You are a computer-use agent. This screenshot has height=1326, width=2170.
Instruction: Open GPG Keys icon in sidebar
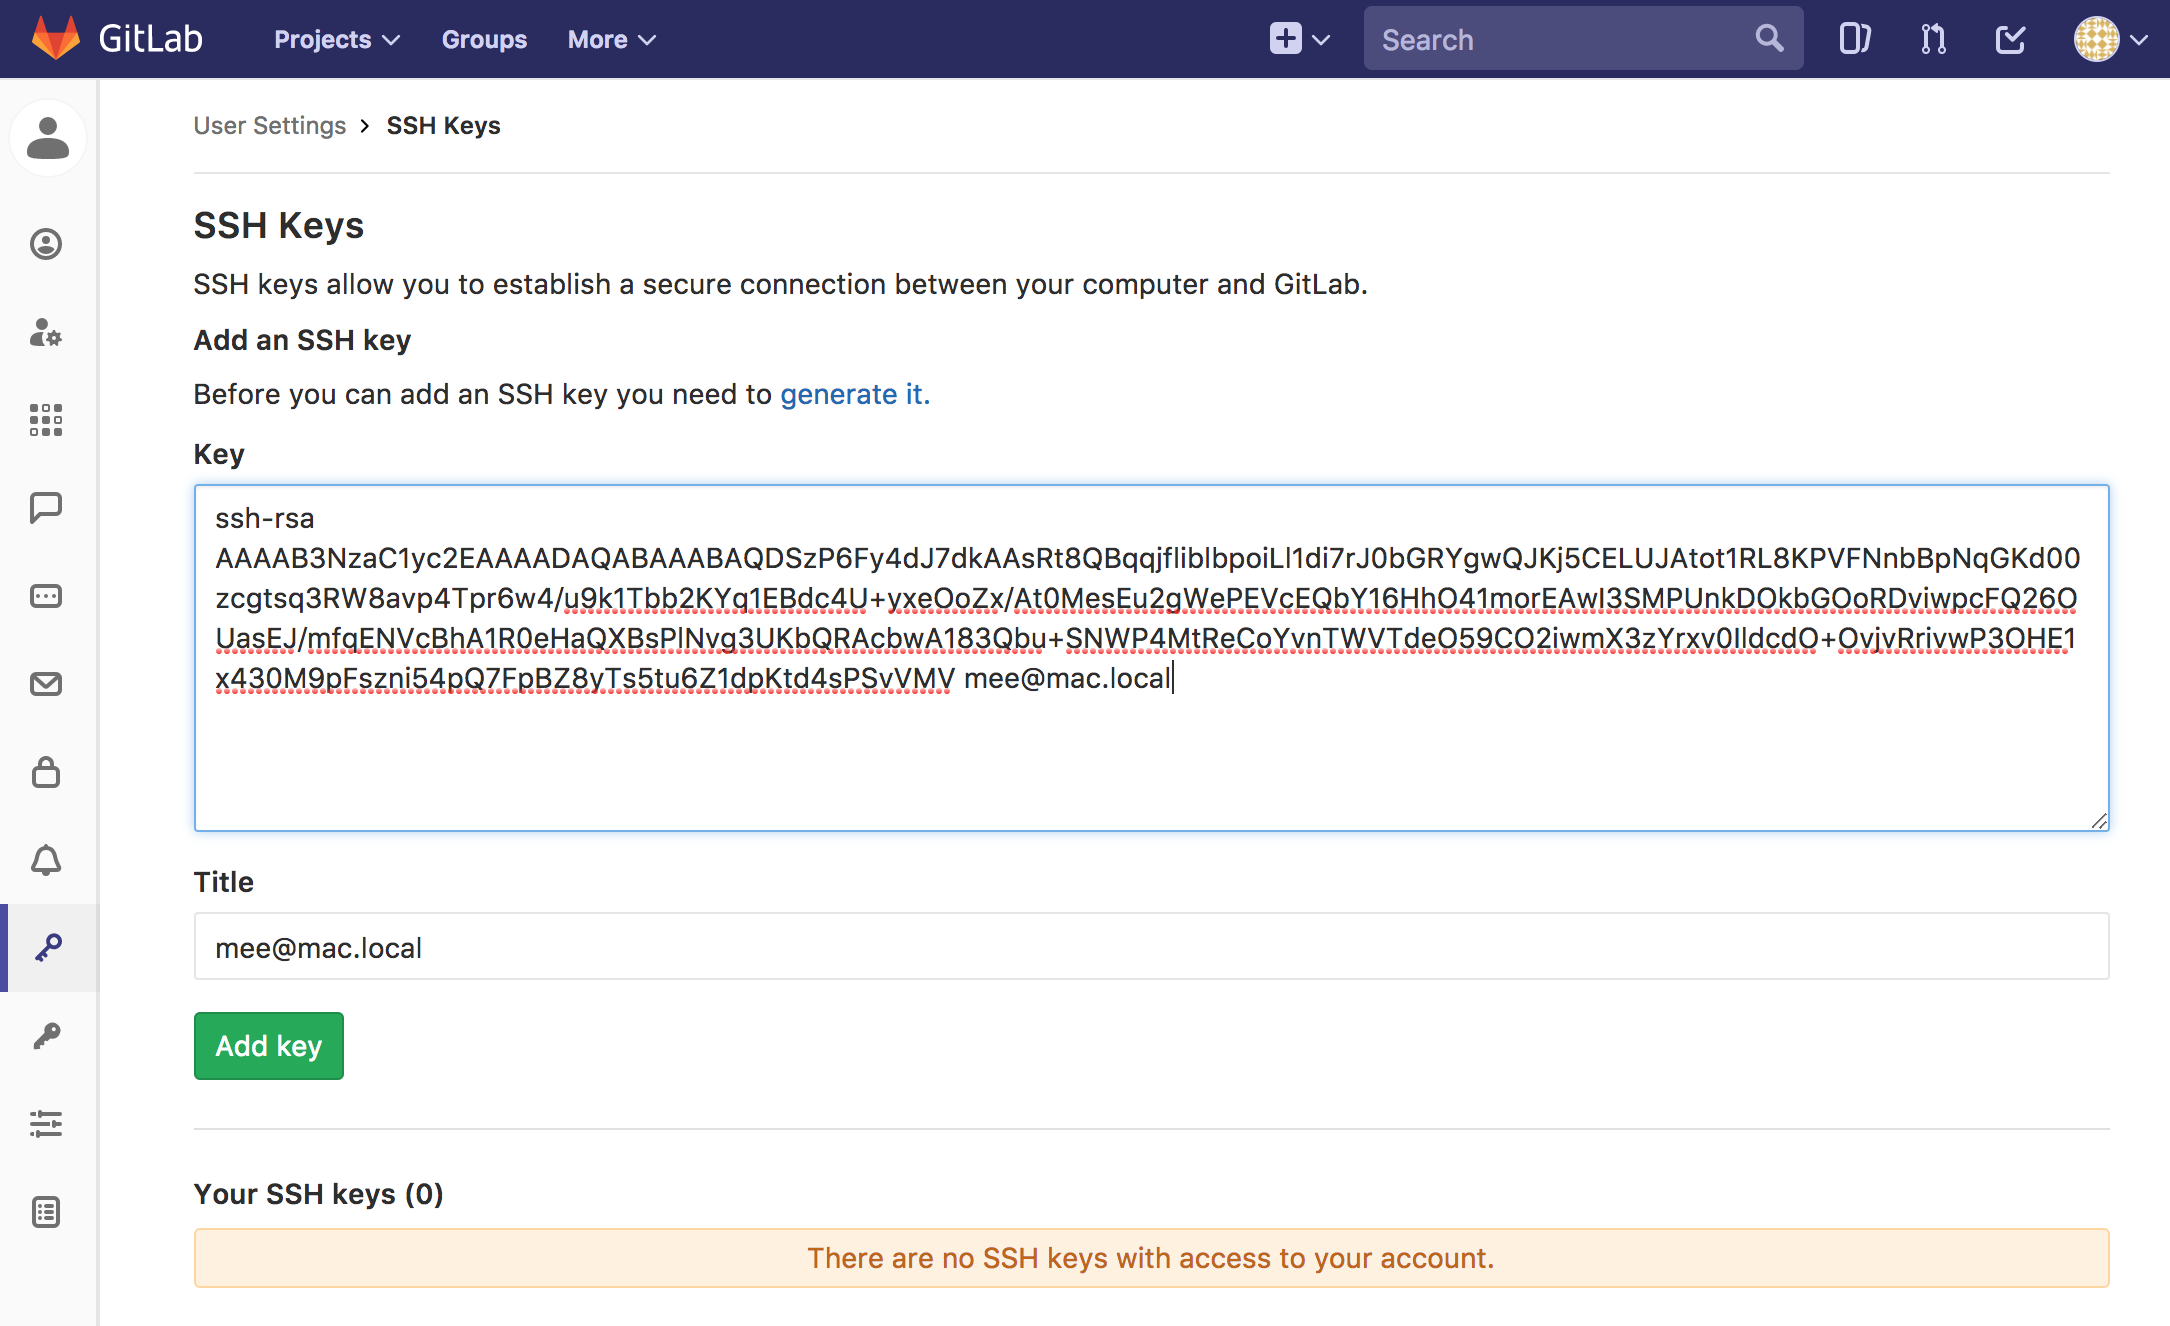coord(46,1036)
